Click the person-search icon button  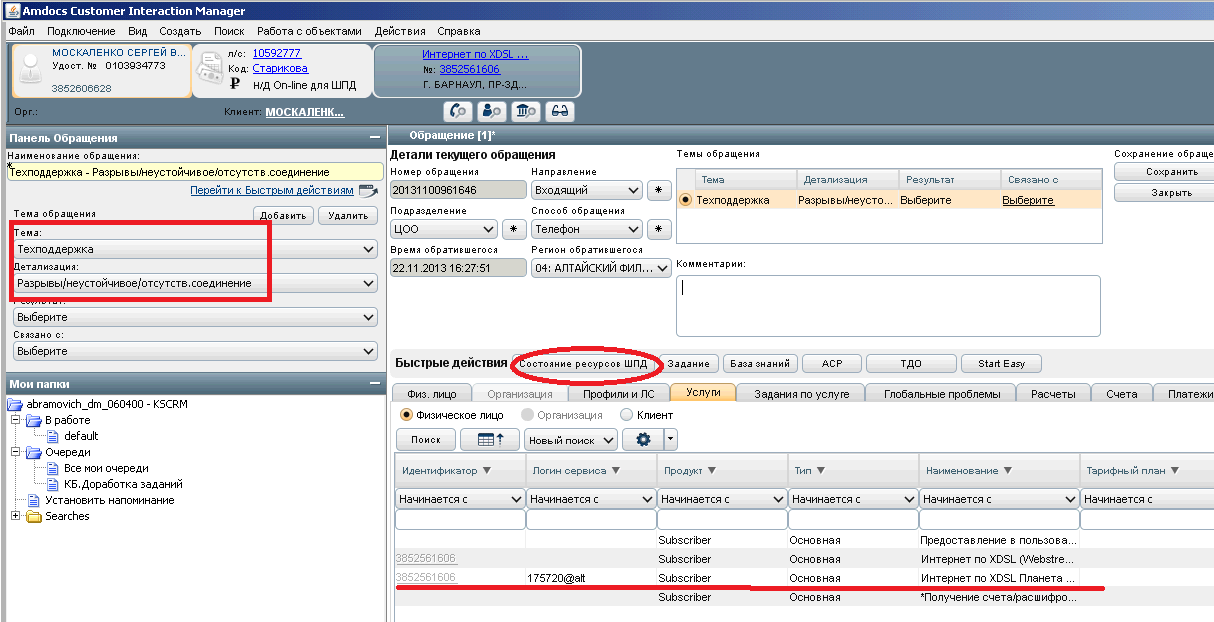tap(492, 111)
